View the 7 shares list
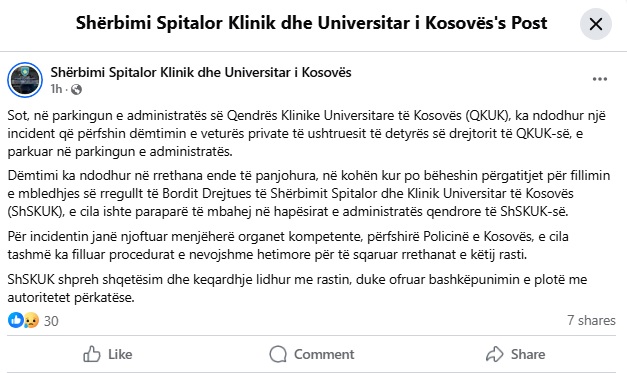Screen dimensions: 627x373 tap(591, 320)
